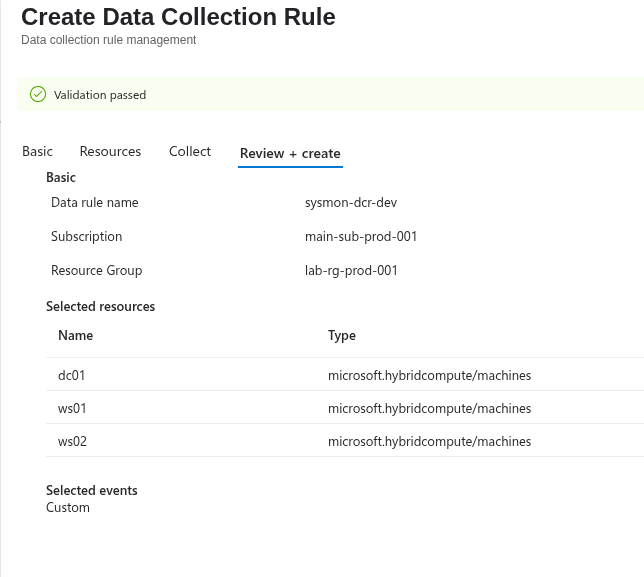Image resolution: width=644 pixels, height=577 pixels.
Task: Click the sysmon-dcr-dev rule name value
Action: (351, 202)
